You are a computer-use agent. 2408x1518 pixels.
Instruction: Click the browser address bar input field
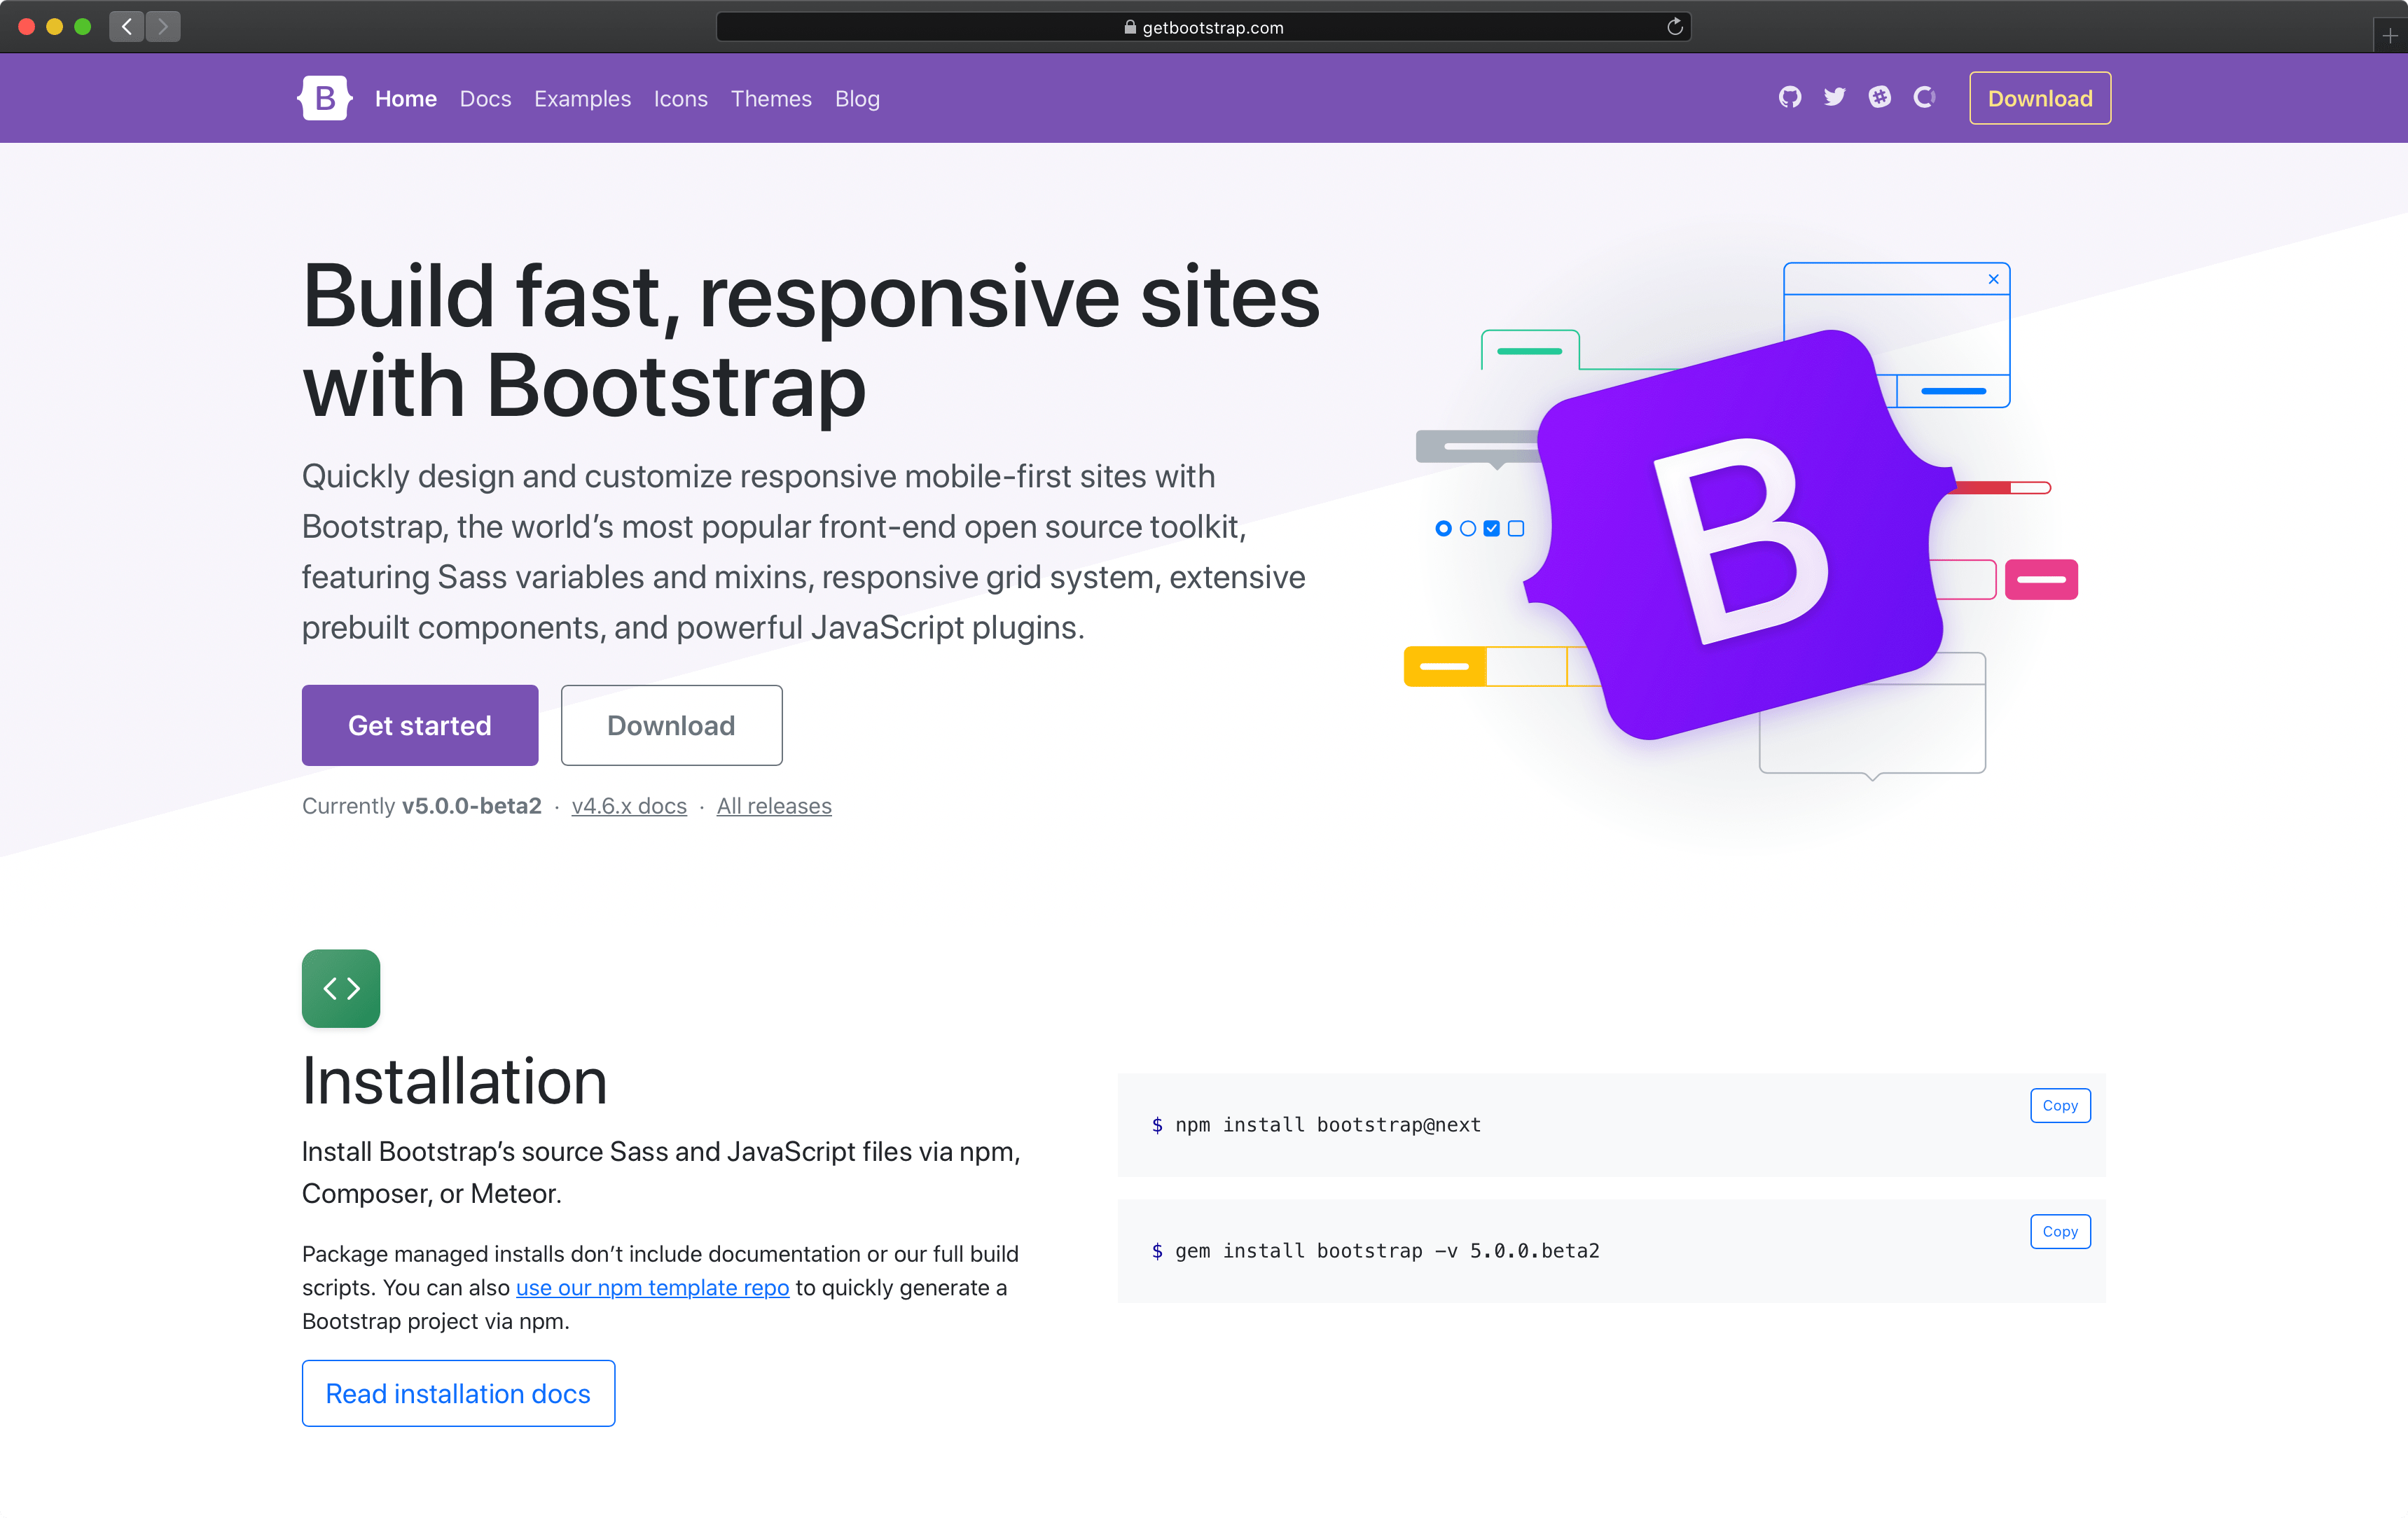click(1203, 26)
